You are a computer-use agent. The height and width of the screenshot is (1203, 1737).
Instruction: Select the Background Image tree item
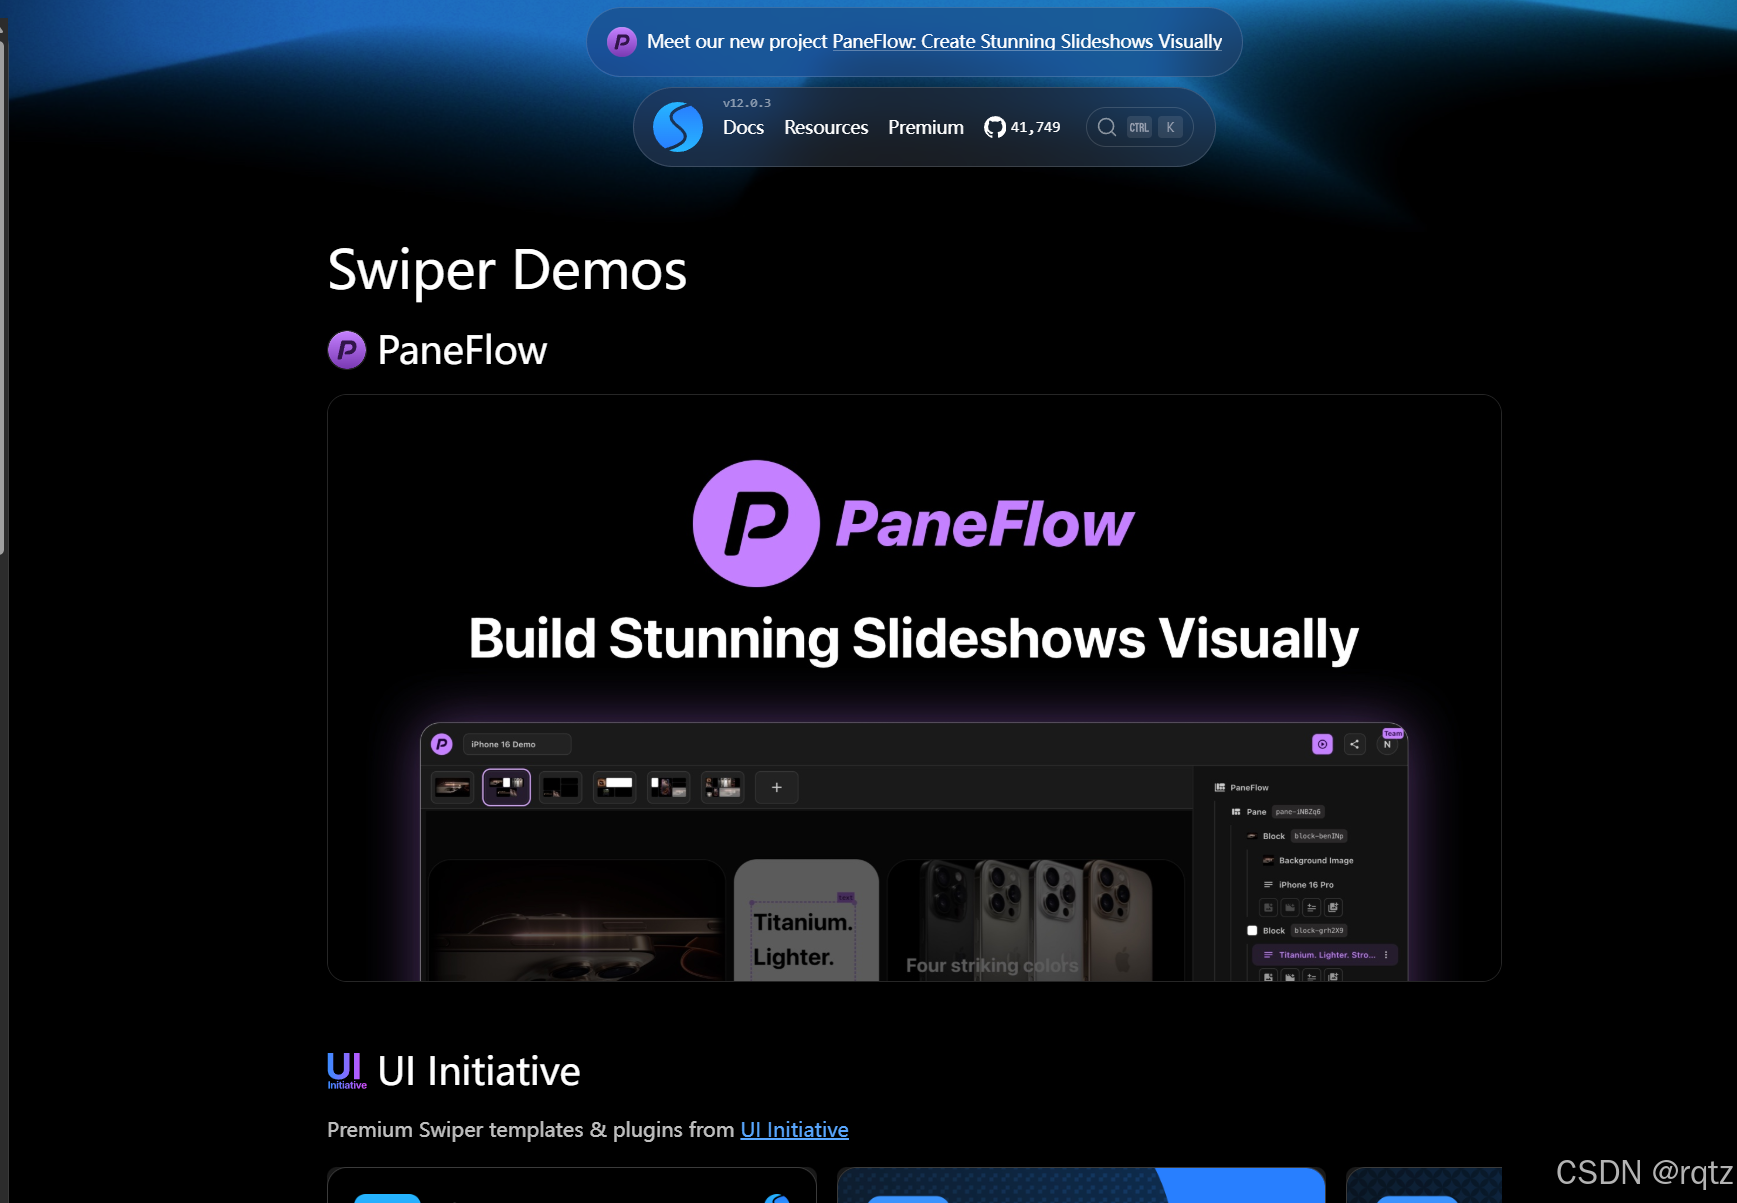click(x=1308, y=860)
